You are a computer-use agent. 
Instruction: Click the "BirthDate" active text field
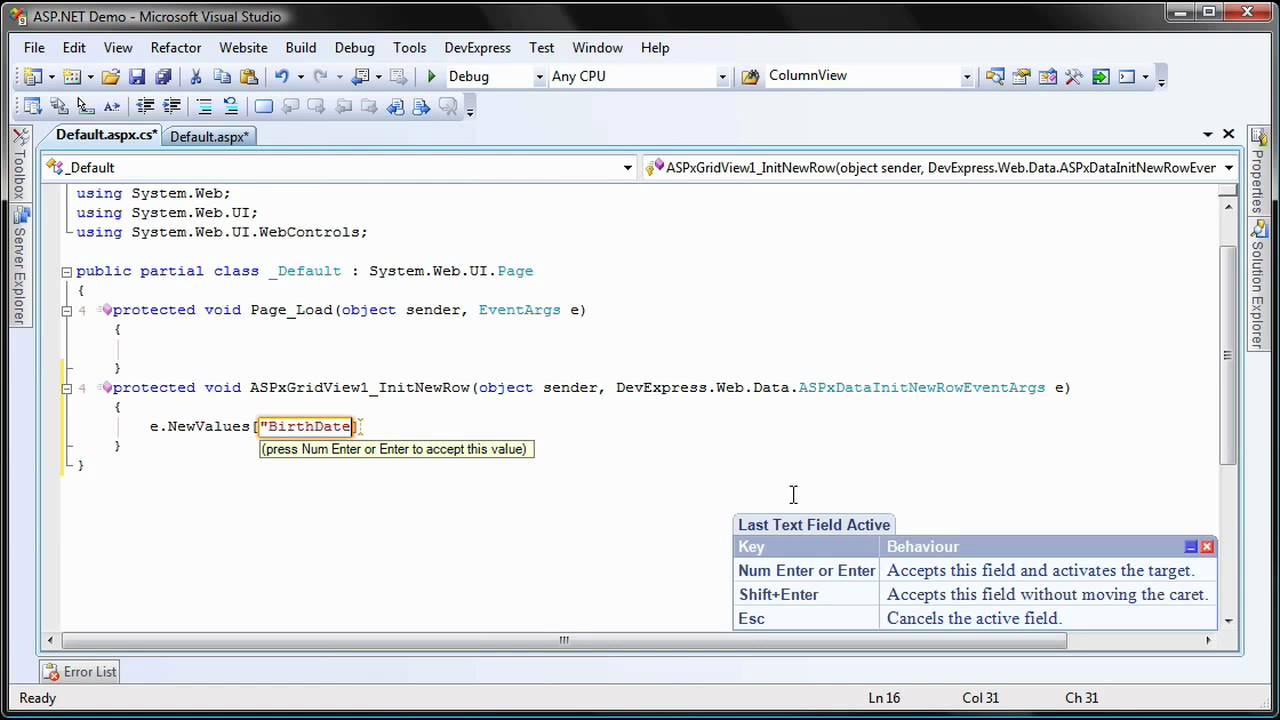[306, 427]
